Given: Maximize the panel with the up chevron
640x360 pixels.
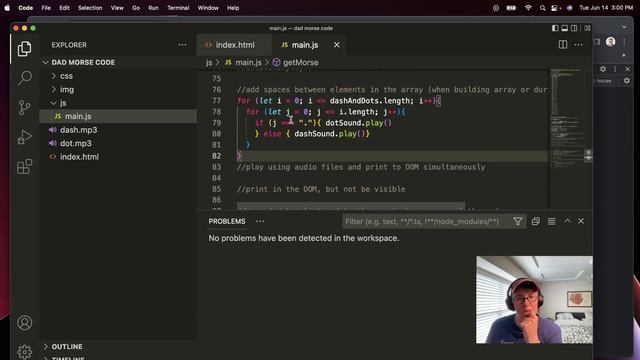Looking at the screenshot, I should (x=567, y=221).
